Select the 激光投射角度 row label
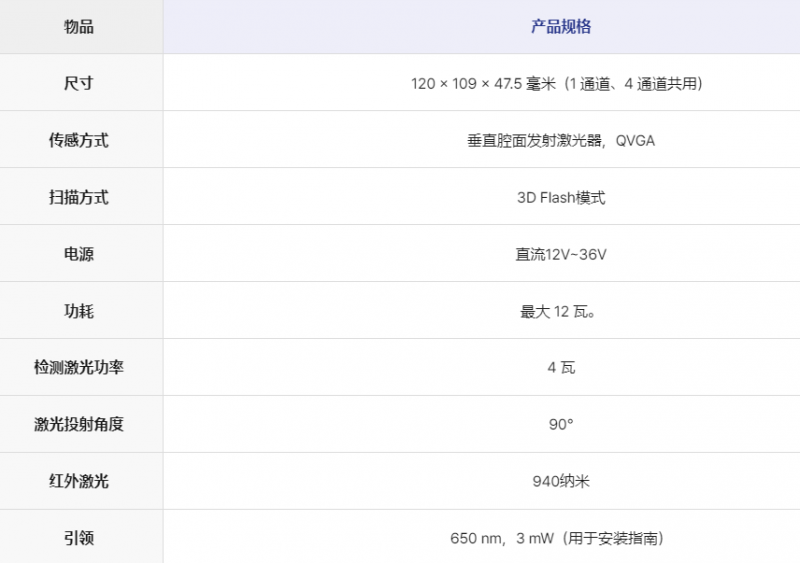The height and width of the screenshot is (563, 800). click(79, 425)
